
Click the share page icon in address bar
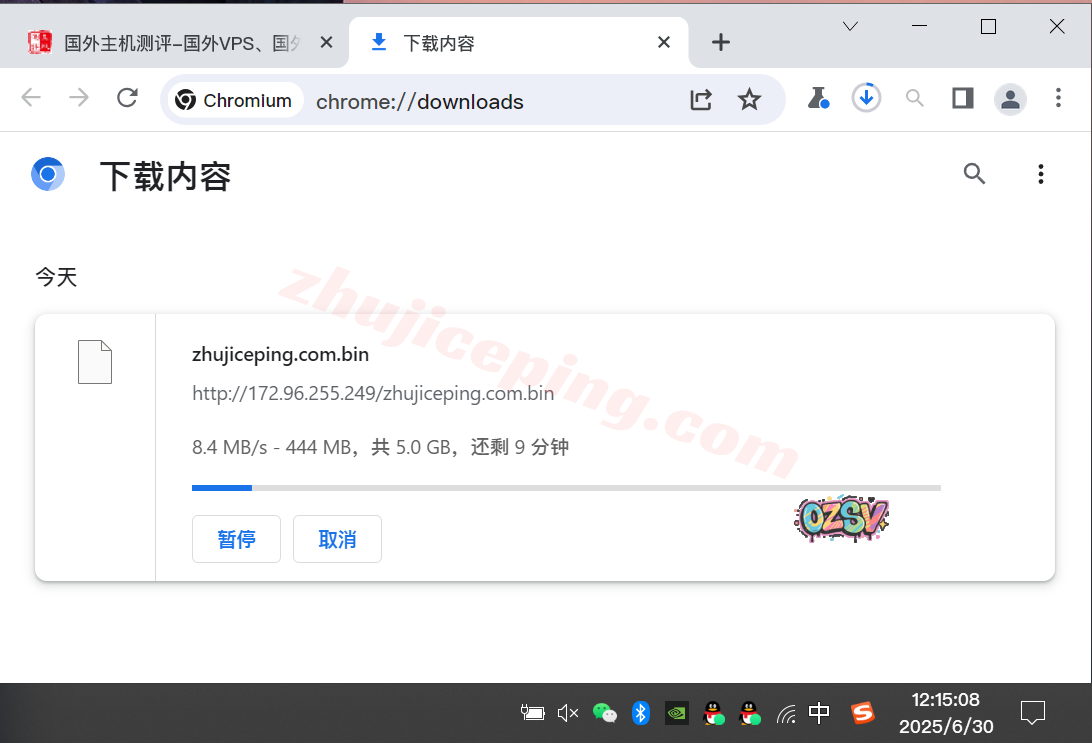click(701, 99)
